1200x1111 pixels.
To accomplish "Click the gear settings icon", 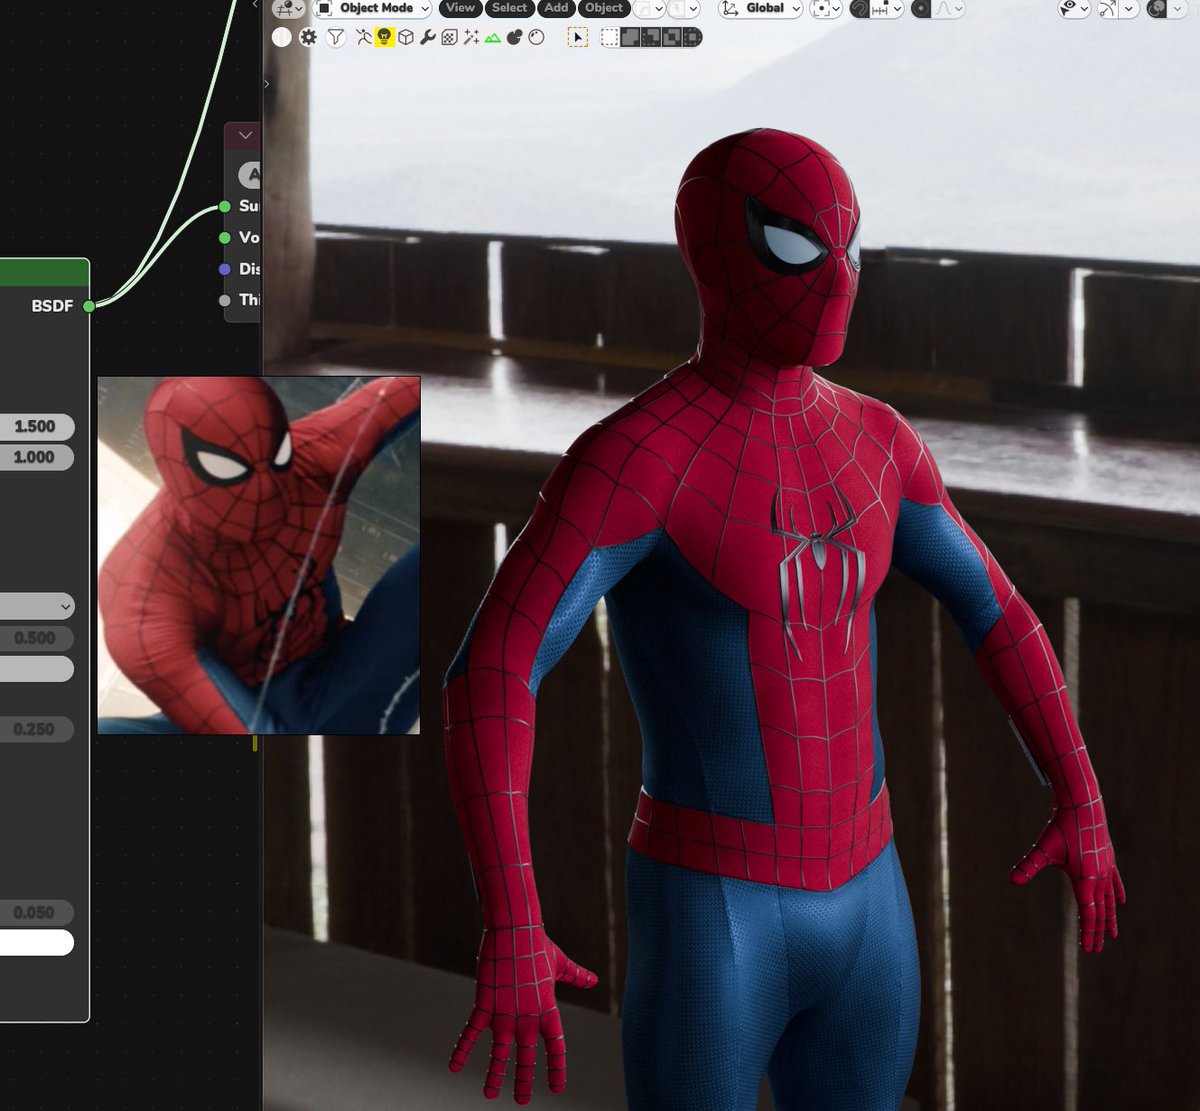I will click(x=308, y=37).
